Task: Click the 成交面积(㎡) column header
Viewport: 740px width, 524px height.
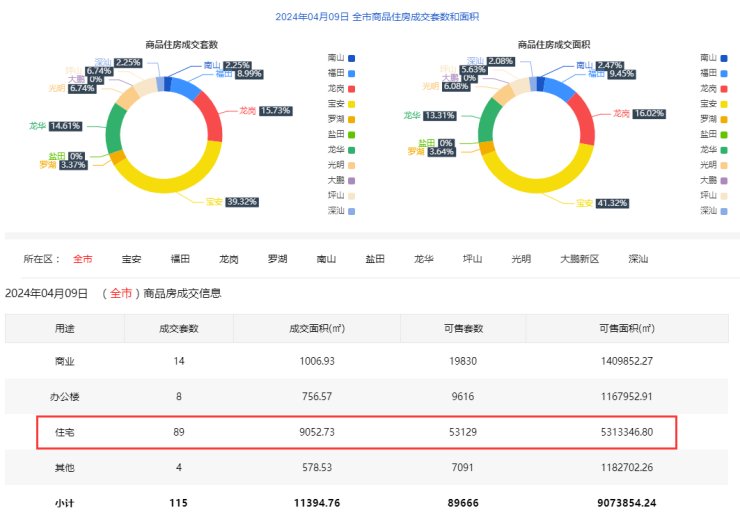Action: tap(316, 328)
